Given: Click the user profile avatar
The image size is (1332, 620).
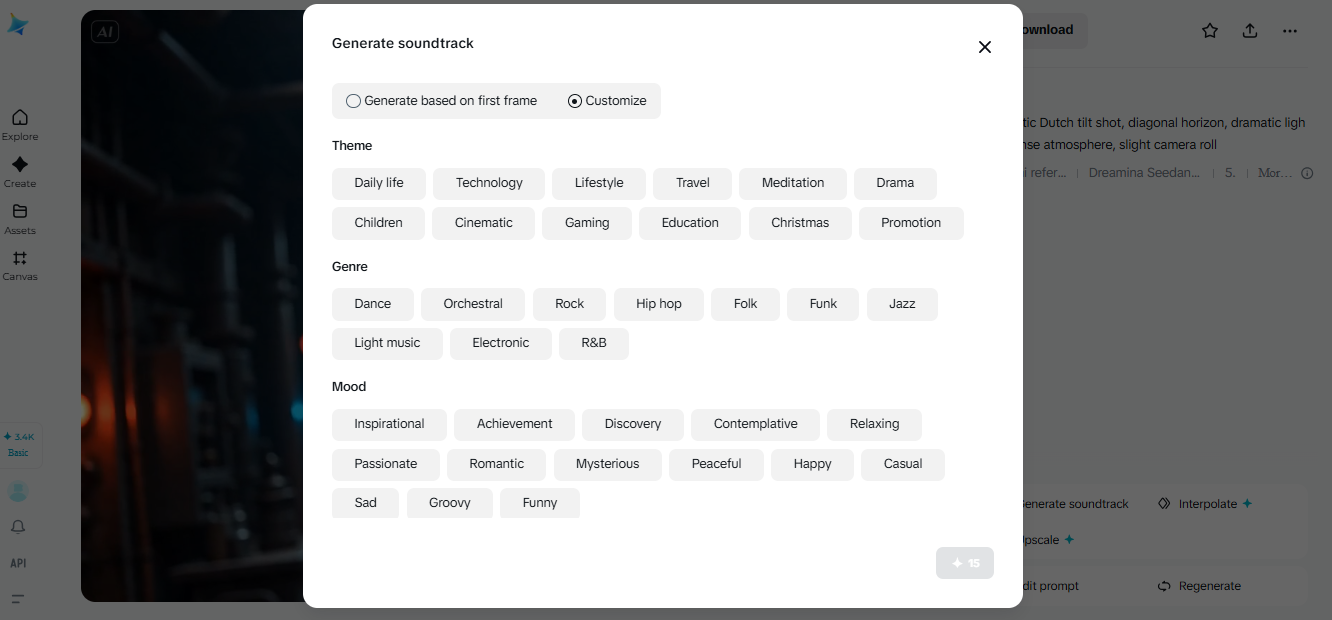Looking at the screenshot, I should coord(18,491).
